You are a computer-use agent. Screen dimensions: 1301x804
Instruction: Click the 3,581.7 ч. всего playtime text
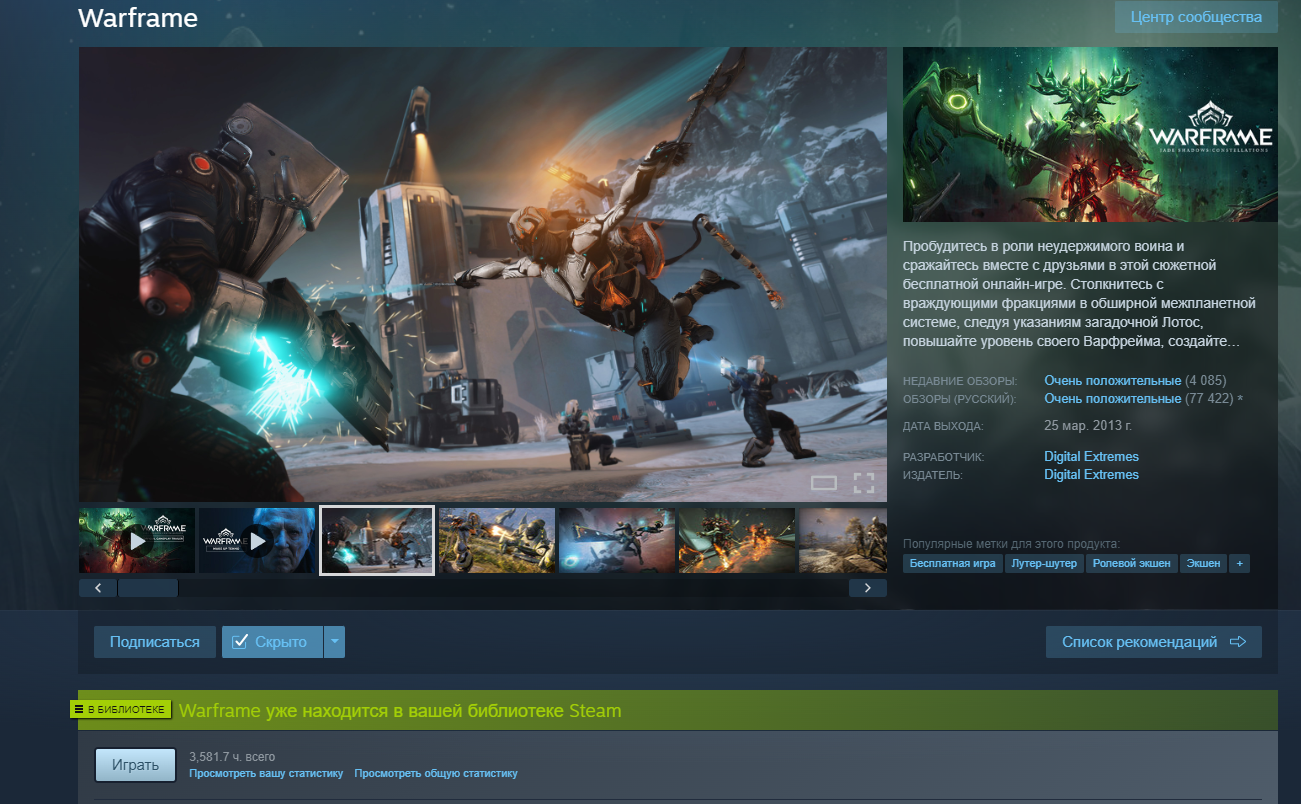(x=232, y=757)
